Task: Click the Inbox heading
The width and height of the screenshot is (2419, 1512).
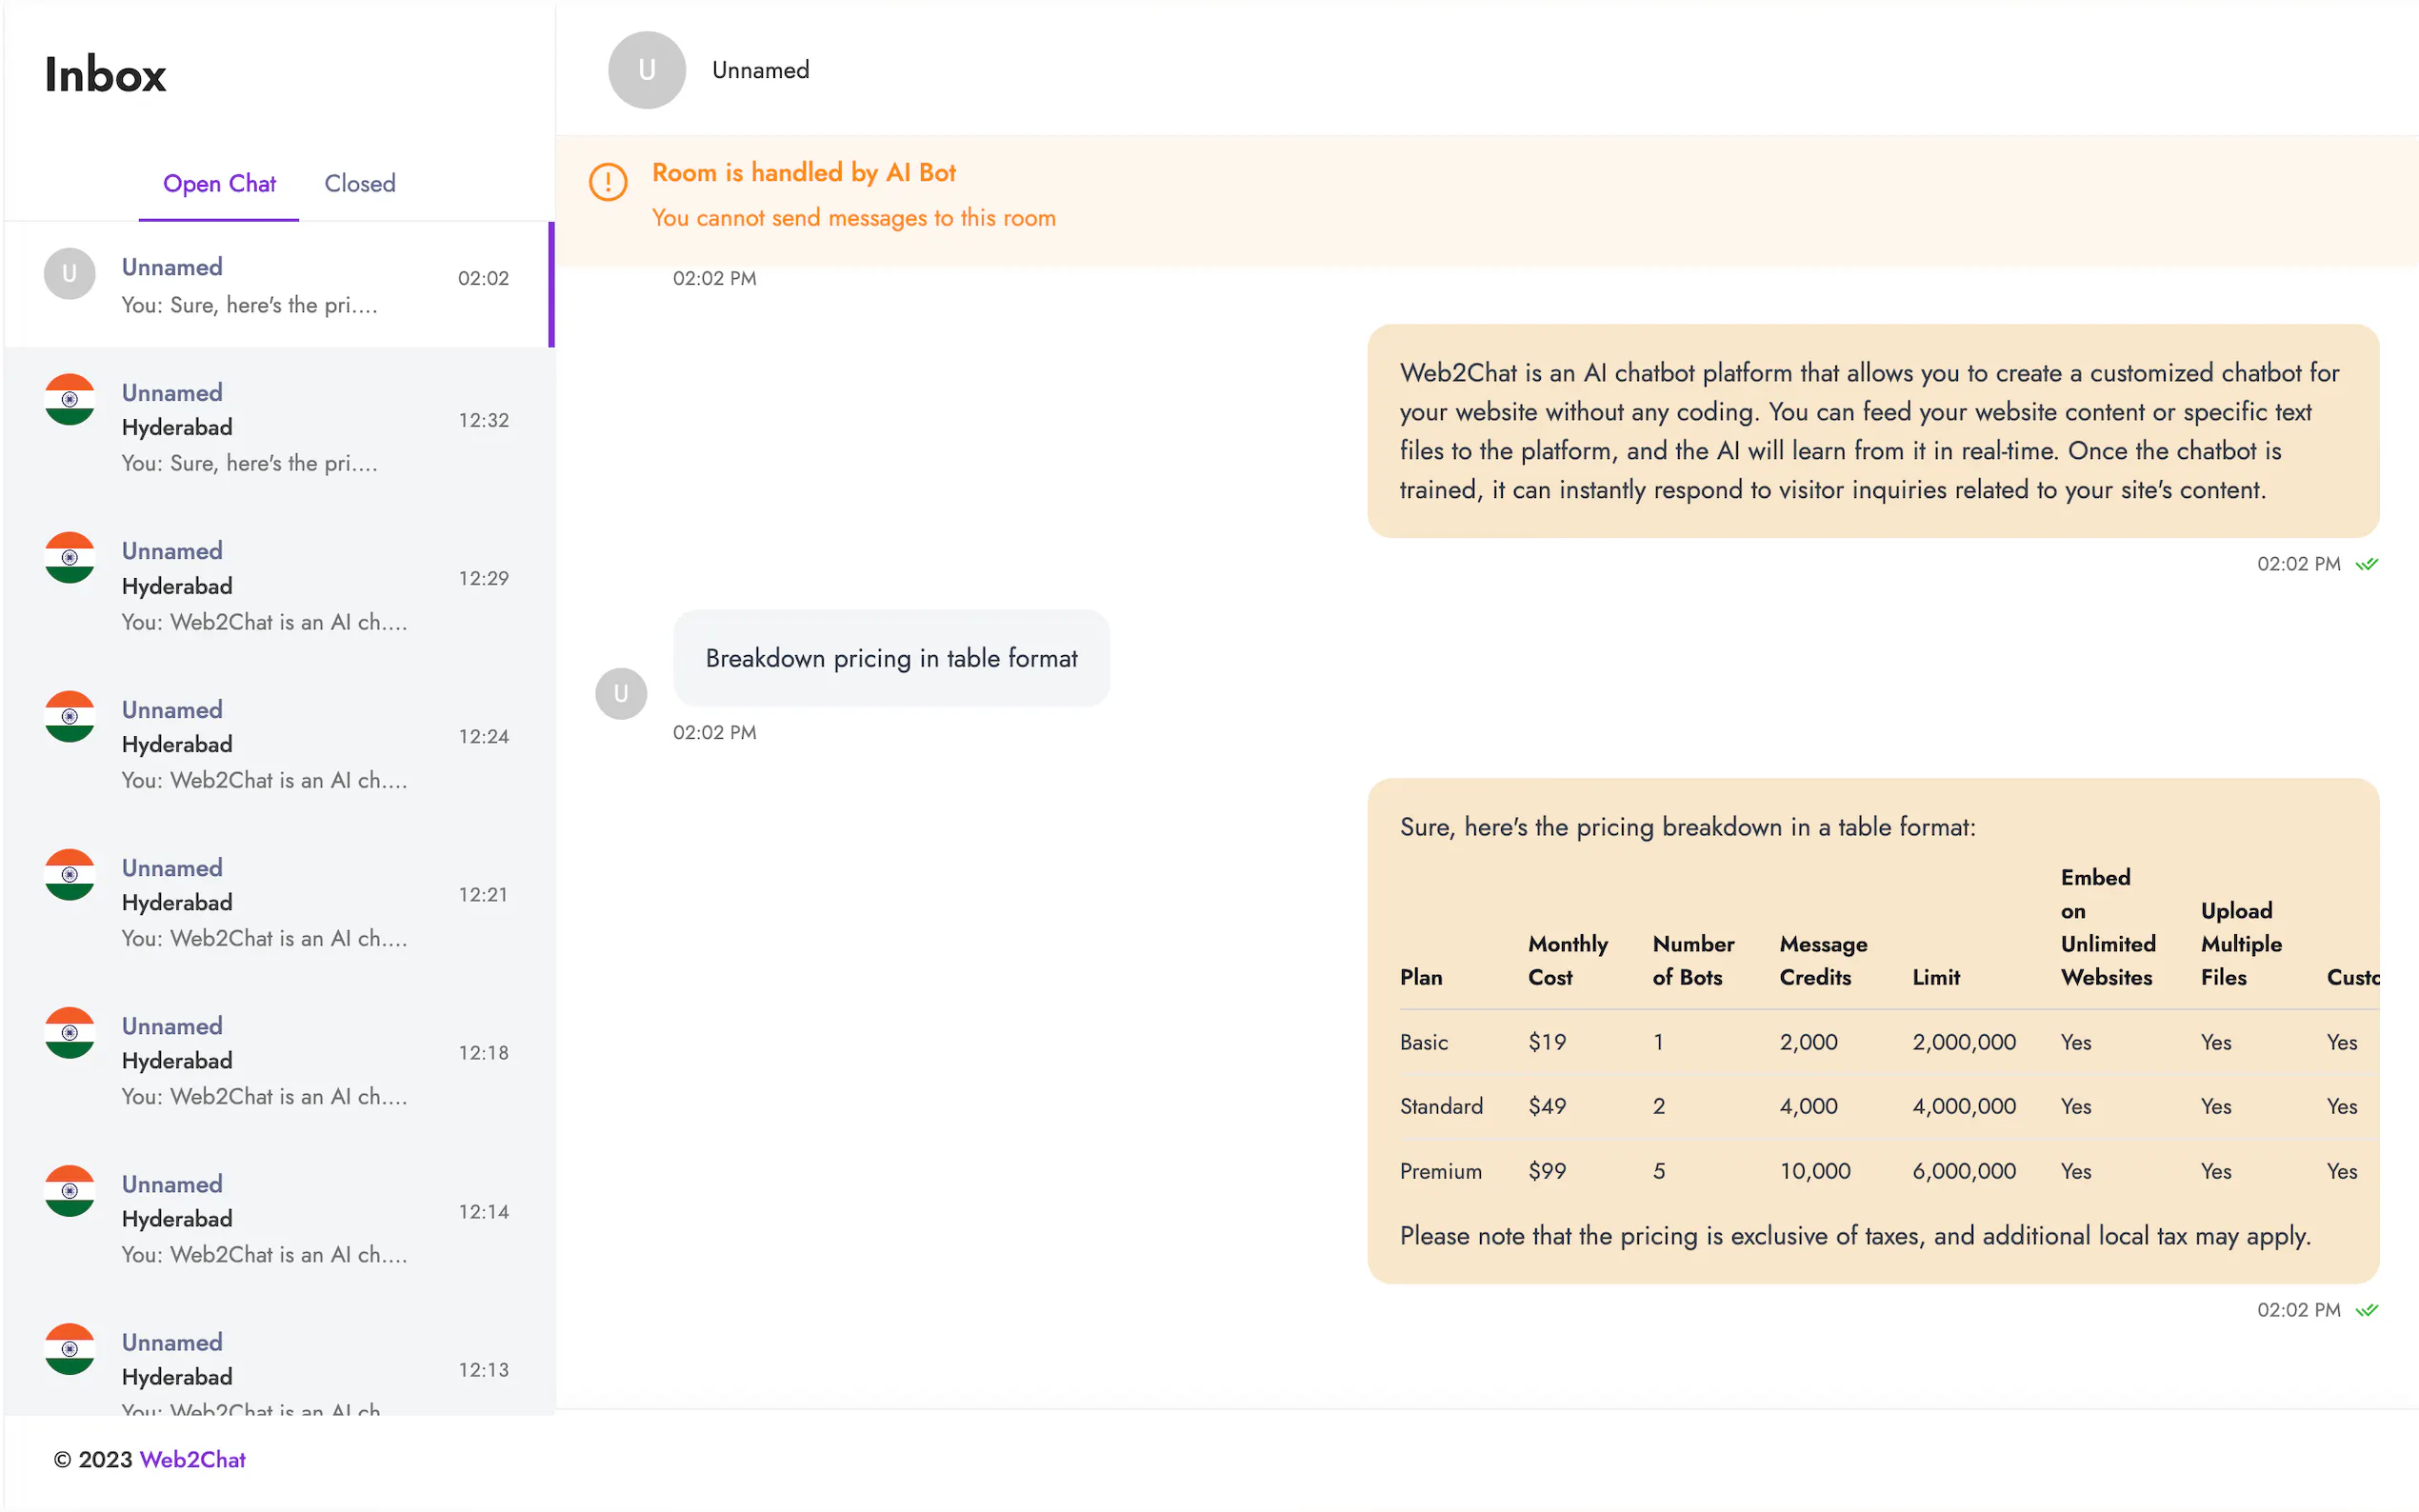Action: pos(104,74)
